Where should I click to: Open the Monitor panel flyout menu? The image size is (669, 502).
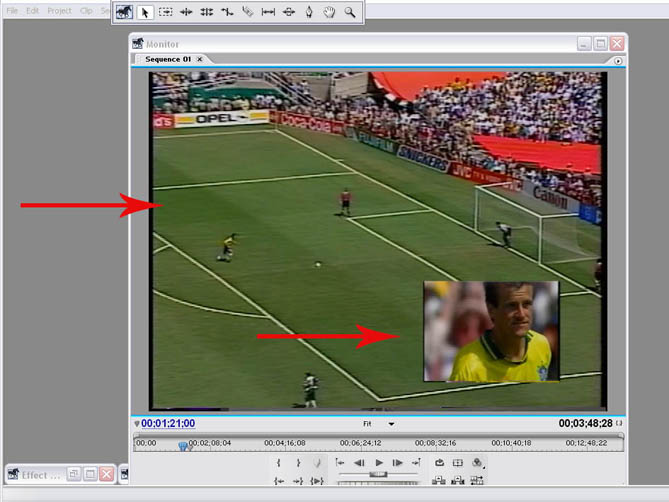point(618,61)
